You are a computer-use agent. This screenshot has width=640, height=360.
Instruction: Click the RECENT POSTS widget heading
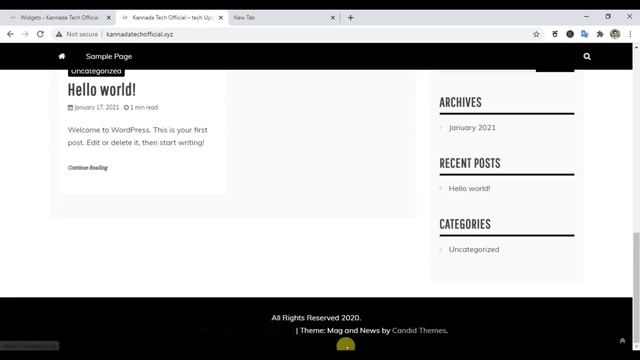tap(470, 163)
